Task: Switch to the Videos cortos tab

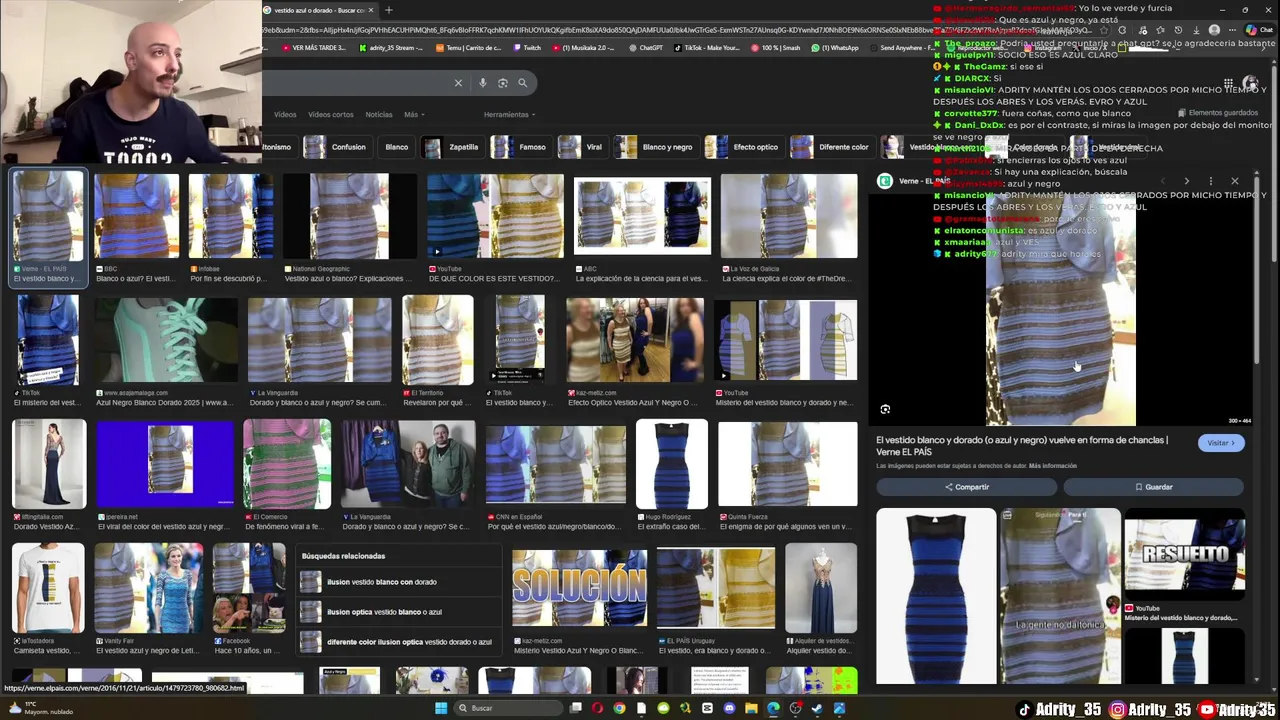Action: 331,114
